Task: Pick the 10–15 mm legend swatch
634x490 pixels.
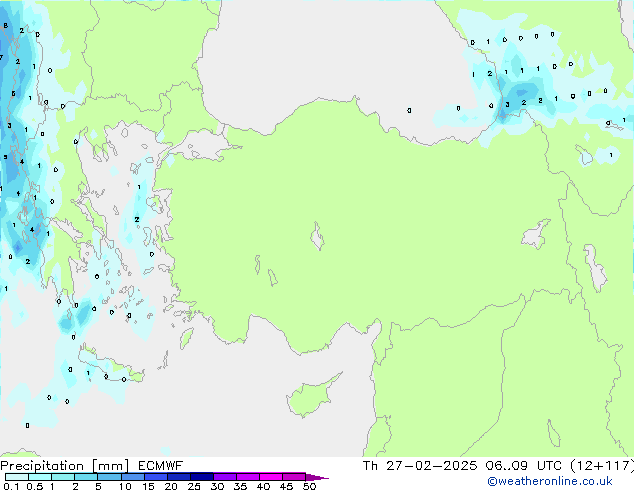Action: (132, 477)
